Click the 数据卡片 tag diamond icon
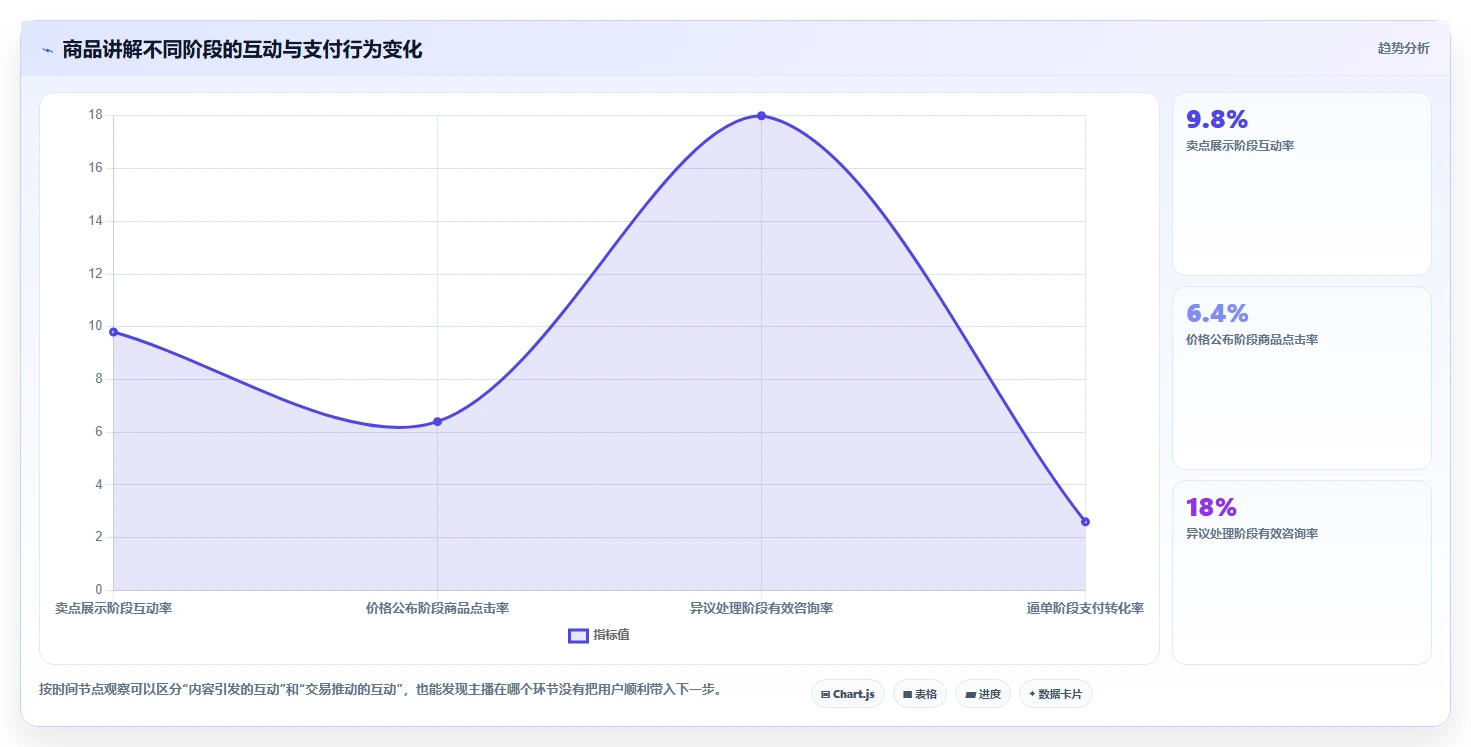The image size is (1471, 747). (1031, 693)
